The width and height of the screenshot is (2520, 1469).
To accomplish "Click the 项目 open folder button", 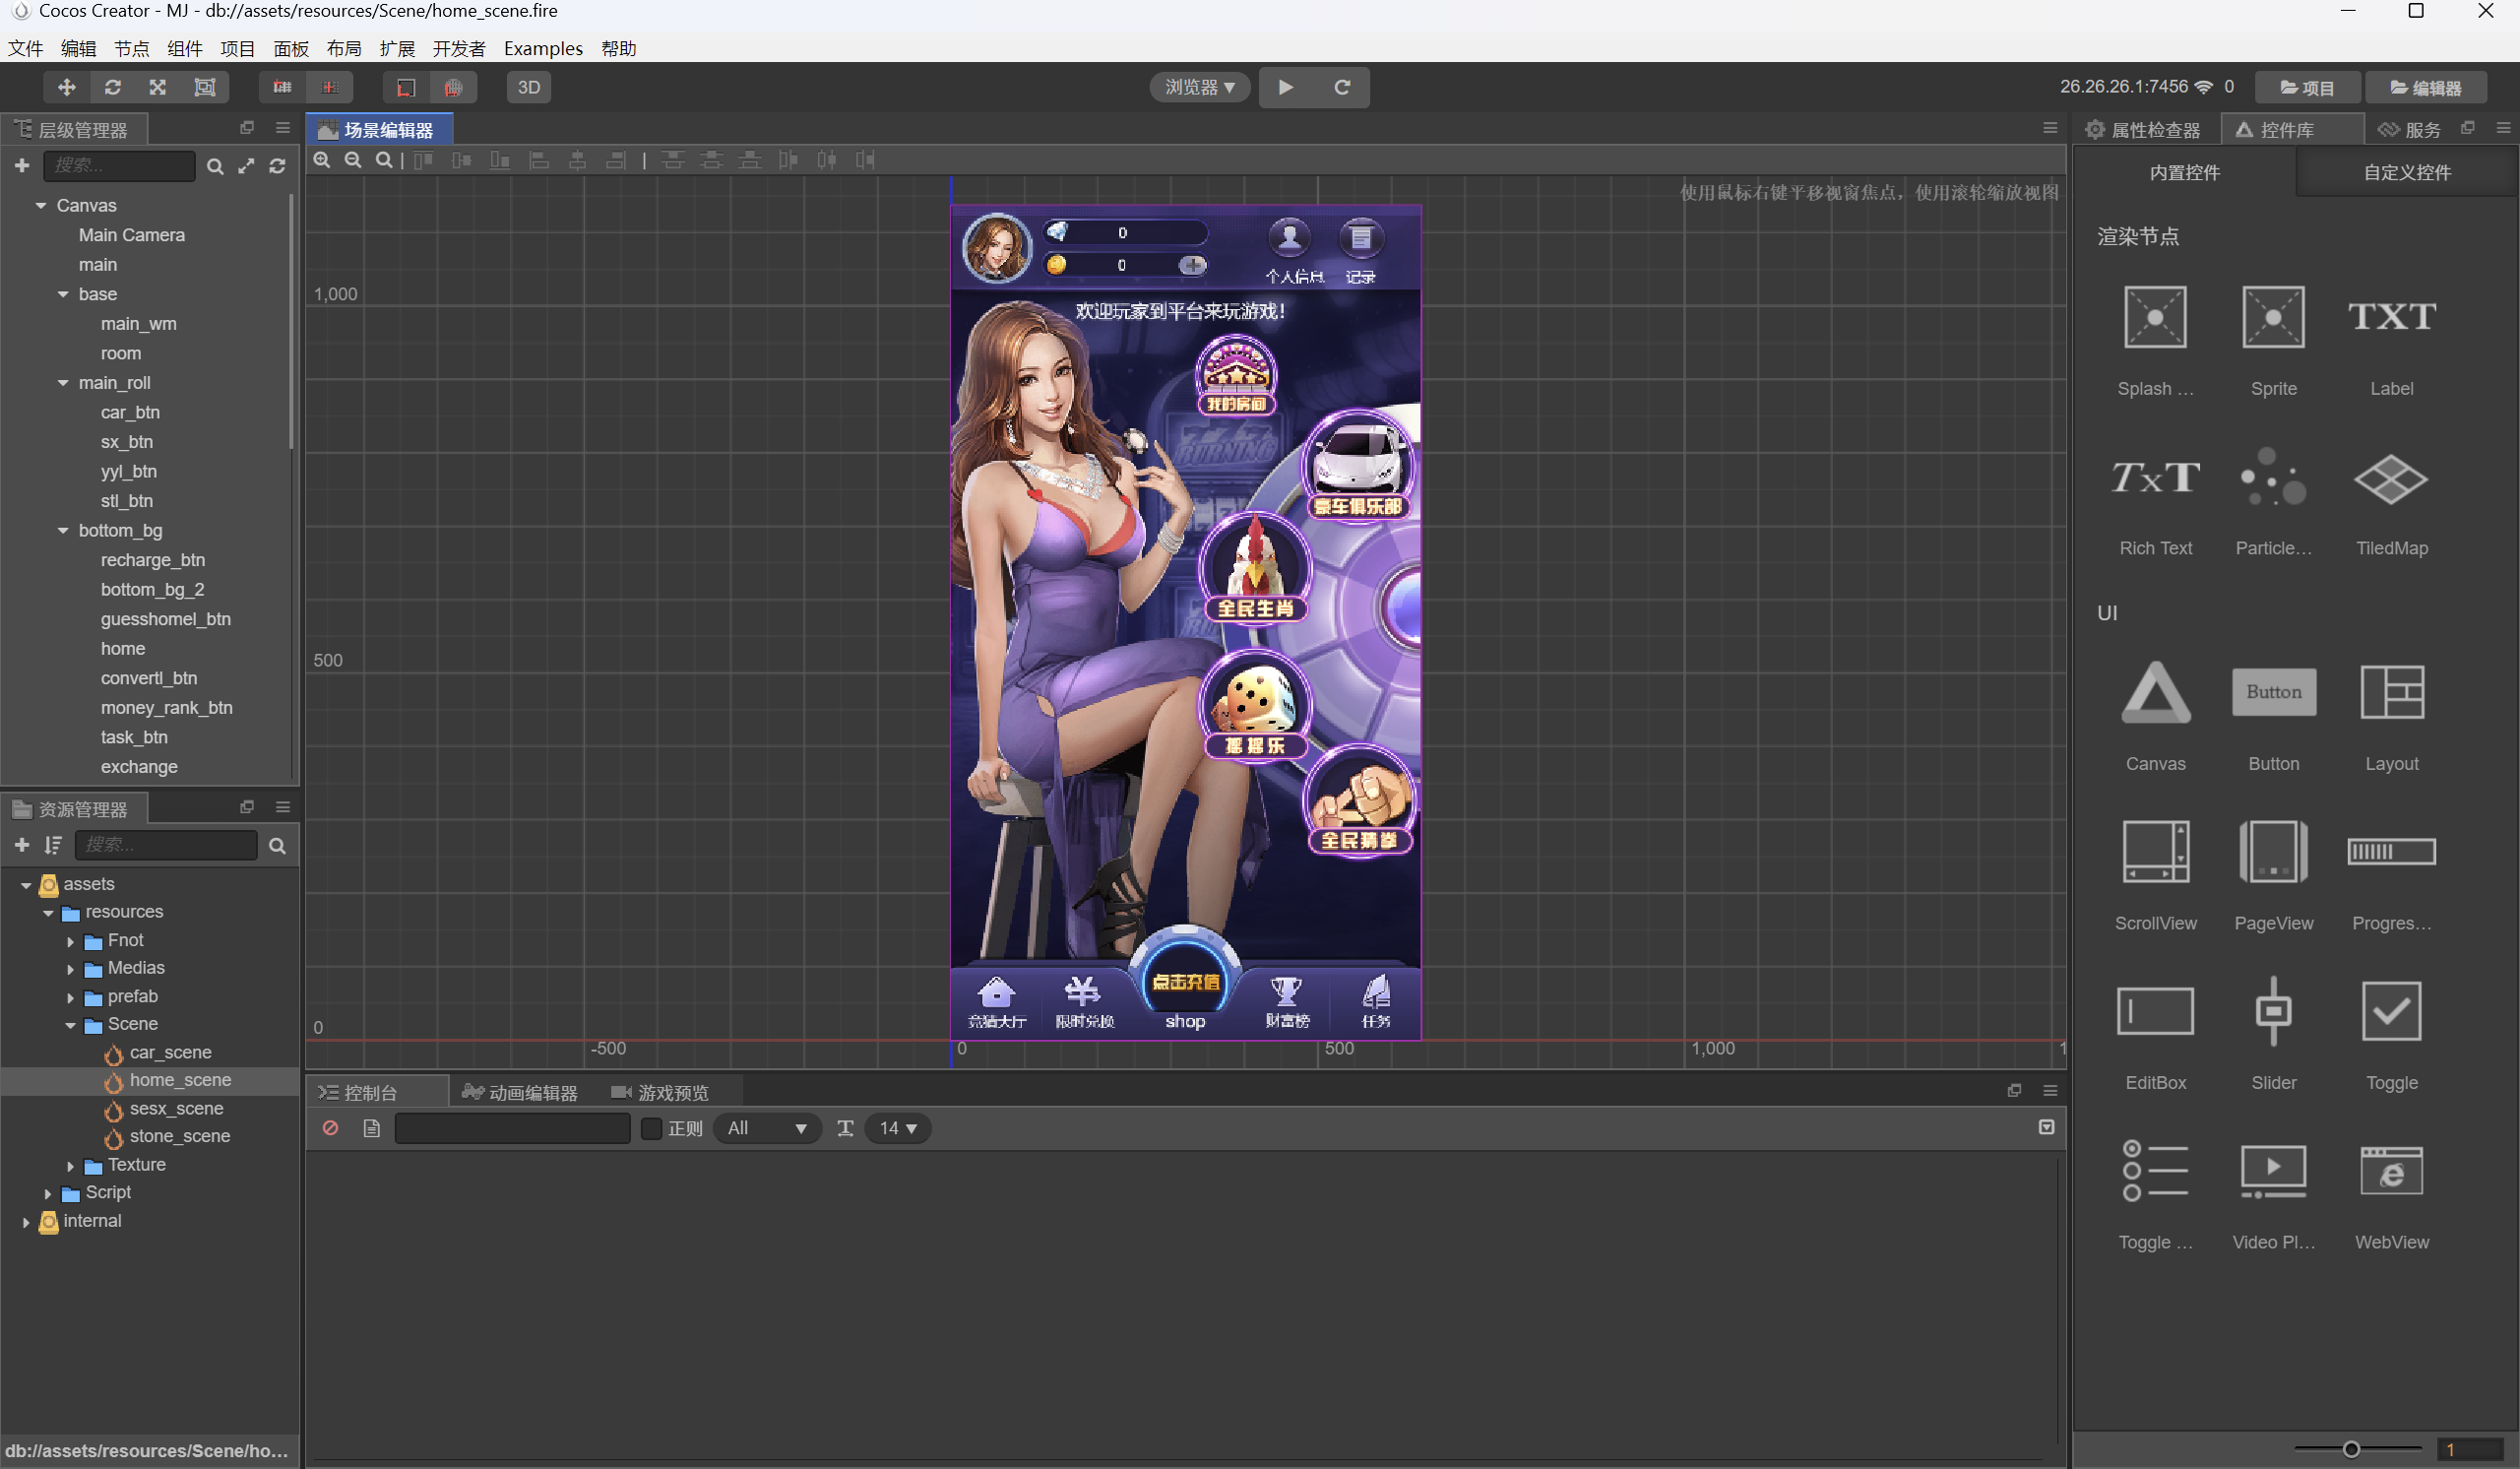I will click(x=2307, y=88).
